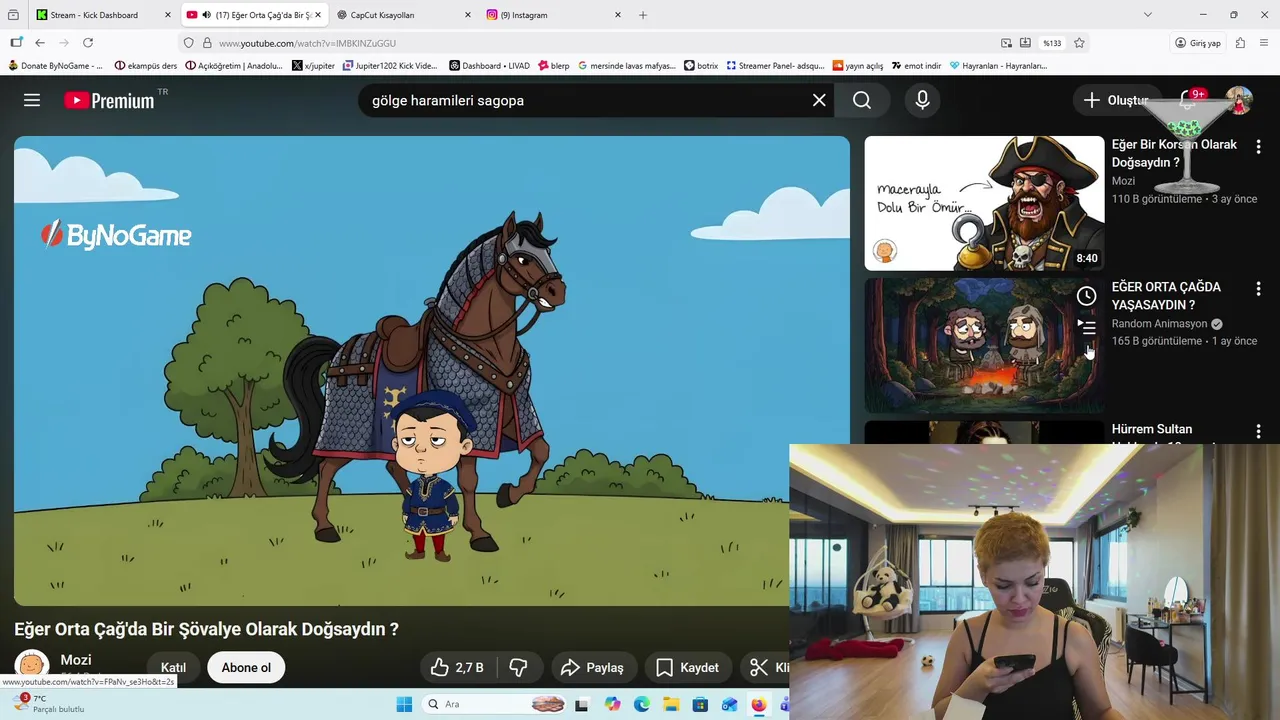The width and height of the screenshot is (1280, 720).
Task: Open the site security padlock icon
Action: [x=207, y=43]
